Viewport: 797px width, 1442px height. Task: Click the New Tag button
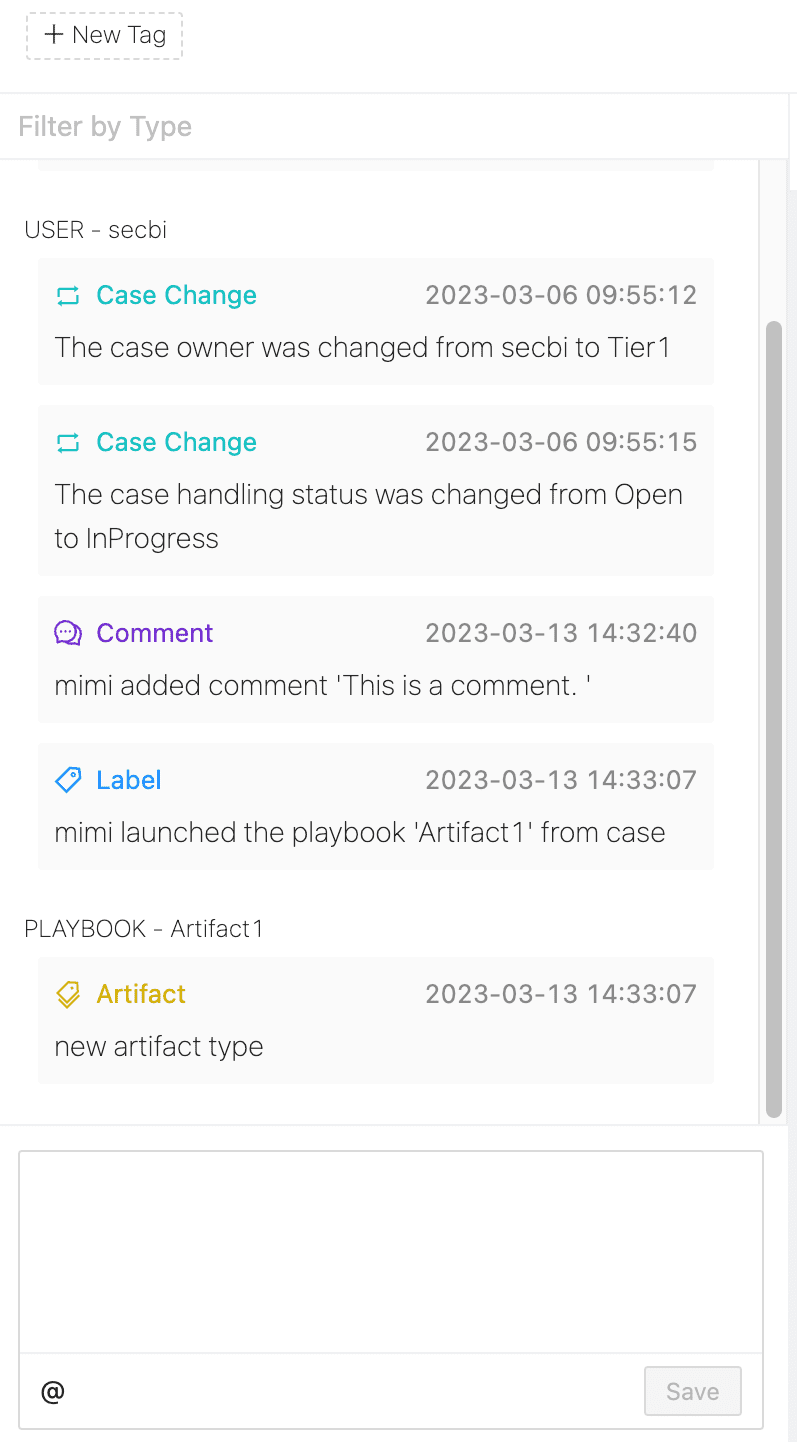[104, 35]
